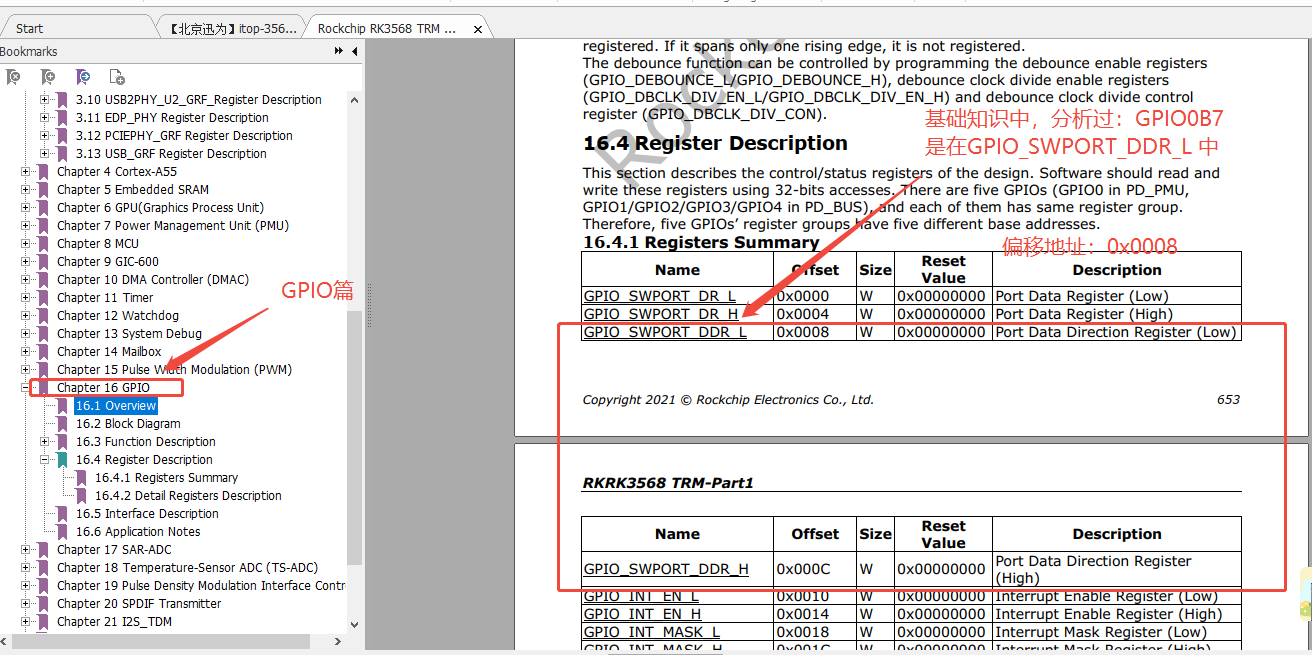Follow the GPIO_SWPORT_DDR_L register link

pyautogui.click(x=665, y=332)
